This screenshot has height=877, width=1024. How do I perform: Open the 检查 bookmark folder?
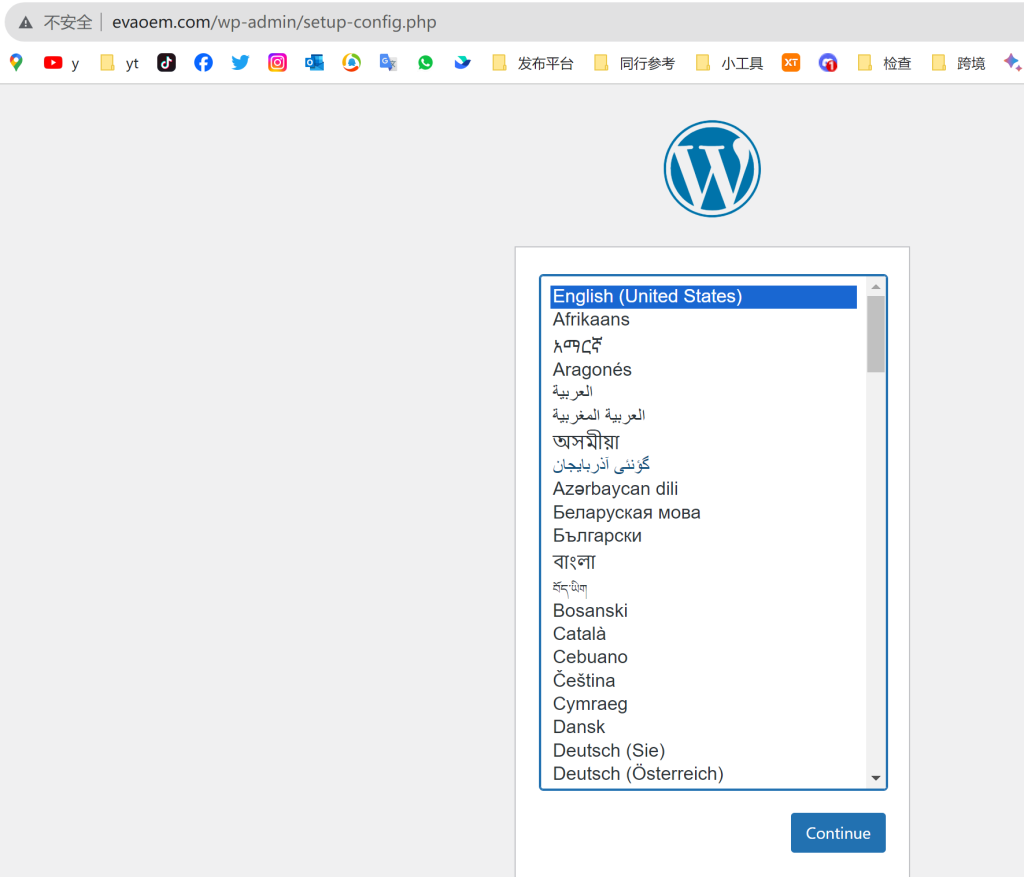(x=884, y=63)
